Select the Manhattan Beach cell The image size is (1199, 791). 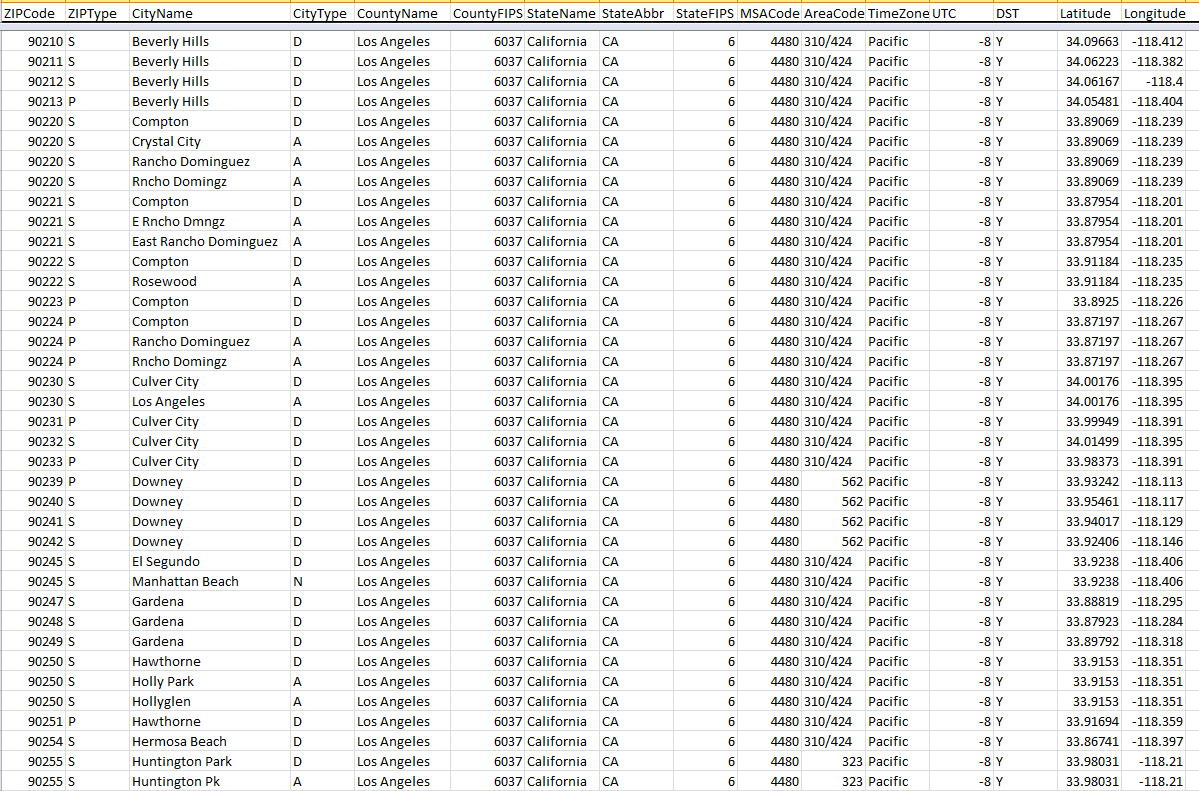[210, 581]
